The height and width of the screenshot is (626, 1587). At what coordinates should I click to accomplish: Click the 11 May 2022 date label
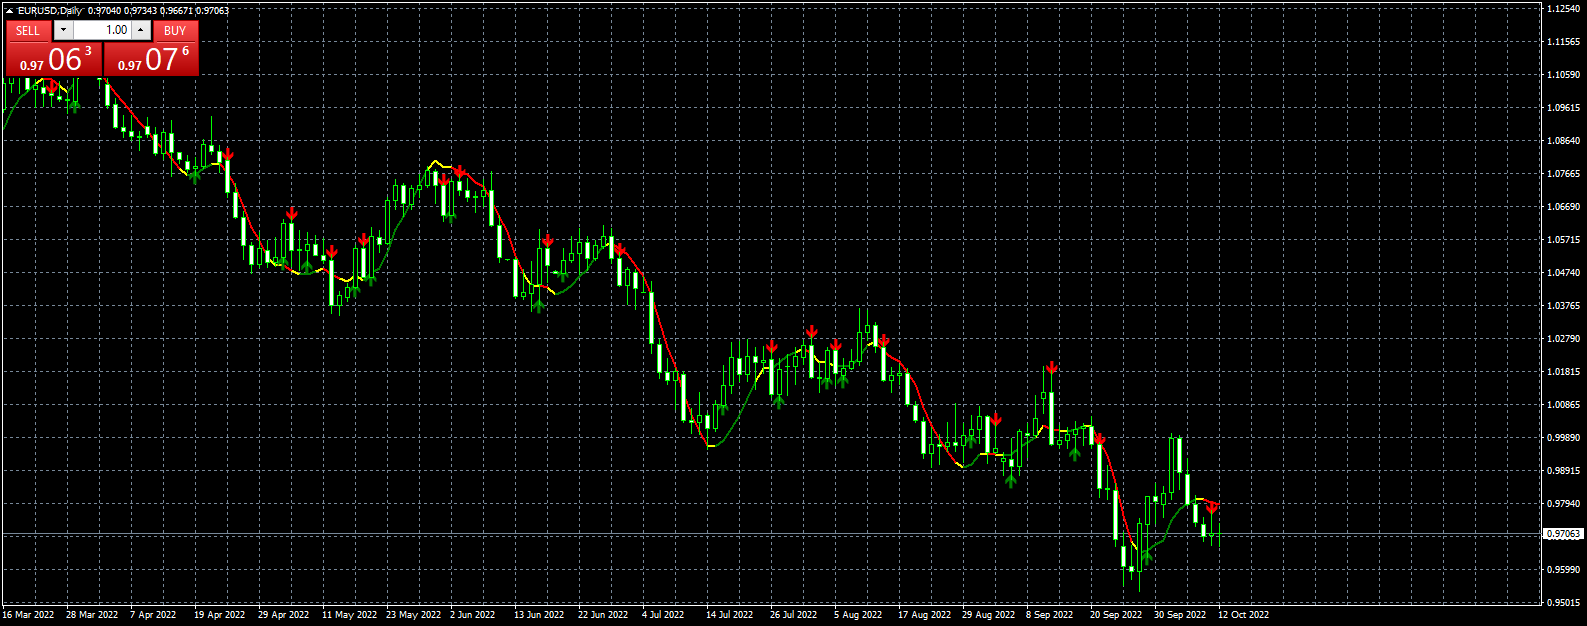350,615
